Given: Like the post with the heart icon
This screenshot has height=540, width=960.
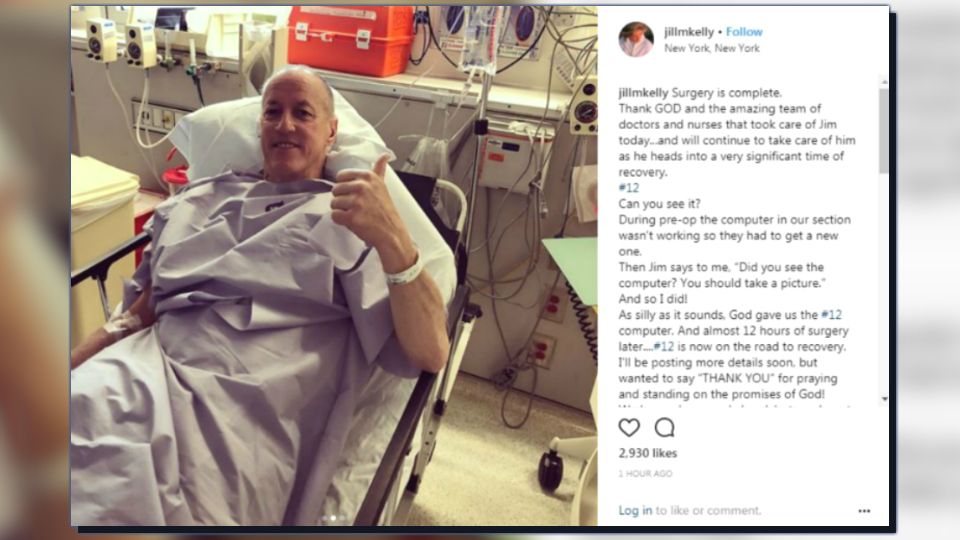Looking at the screenshot, I should 629,427.
